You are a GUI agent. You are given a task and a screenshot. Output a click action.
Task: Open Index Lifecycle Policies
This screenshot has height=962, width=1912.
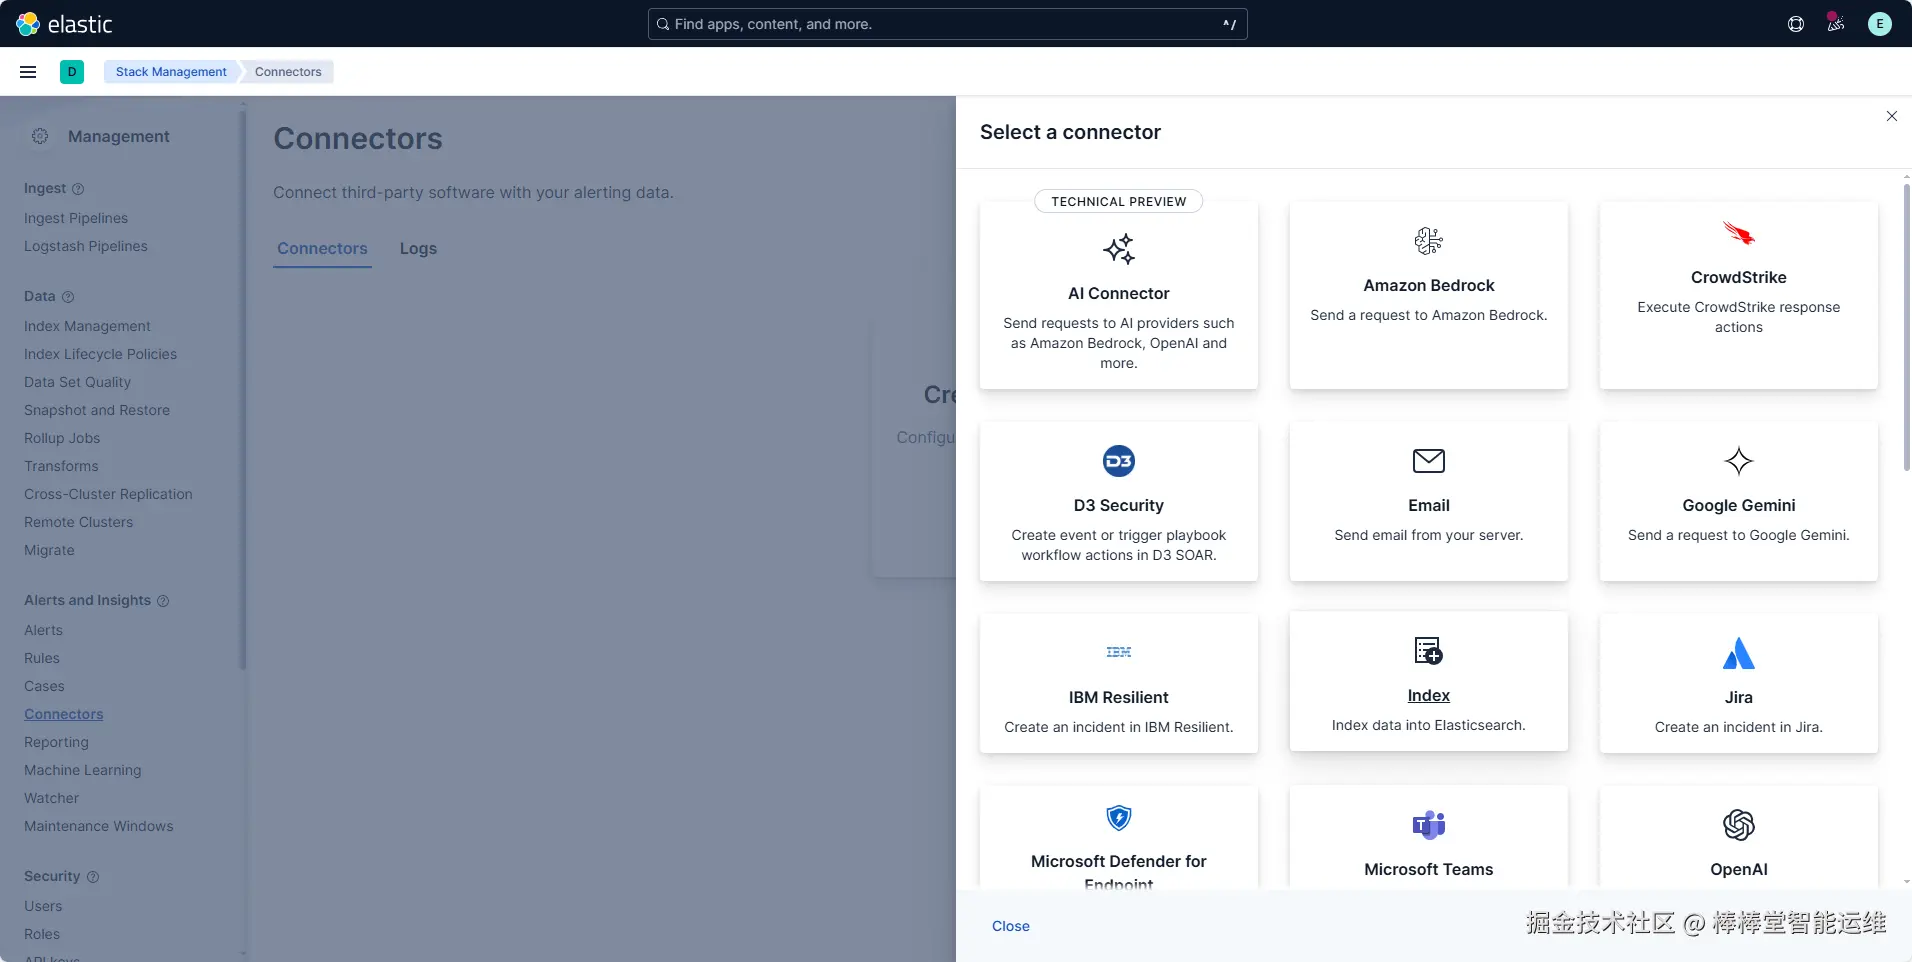[100, 354]
